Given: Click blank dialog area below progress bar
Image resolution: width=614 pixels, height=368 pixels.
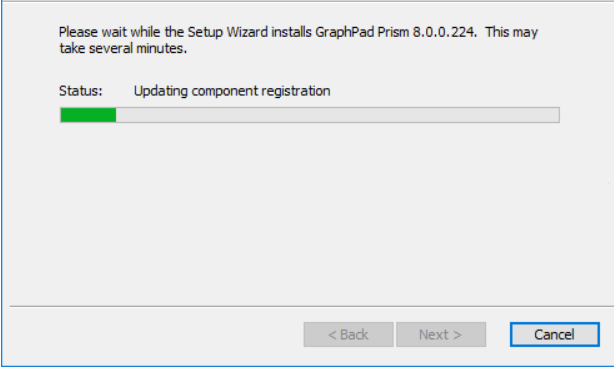Looking at the screenshot, I should [x=309, y=211].
